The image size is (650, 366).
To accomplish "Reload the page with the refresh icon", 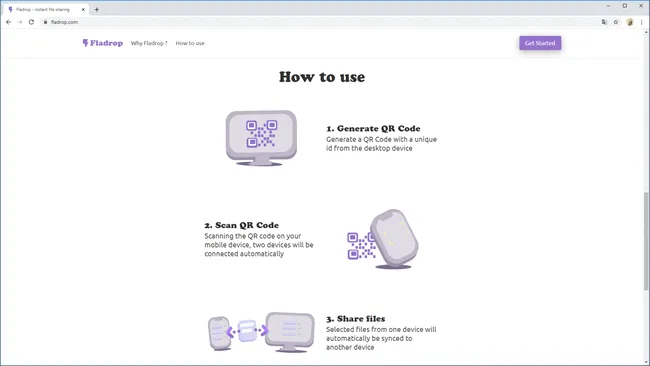I will pos(31,22).
